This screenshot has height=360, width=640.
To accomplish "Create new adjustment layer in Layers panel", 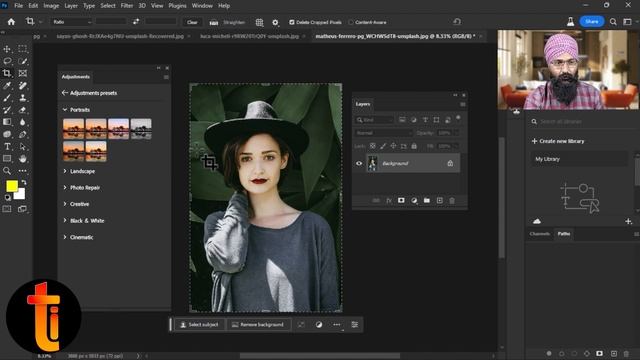I will [414, 200].
